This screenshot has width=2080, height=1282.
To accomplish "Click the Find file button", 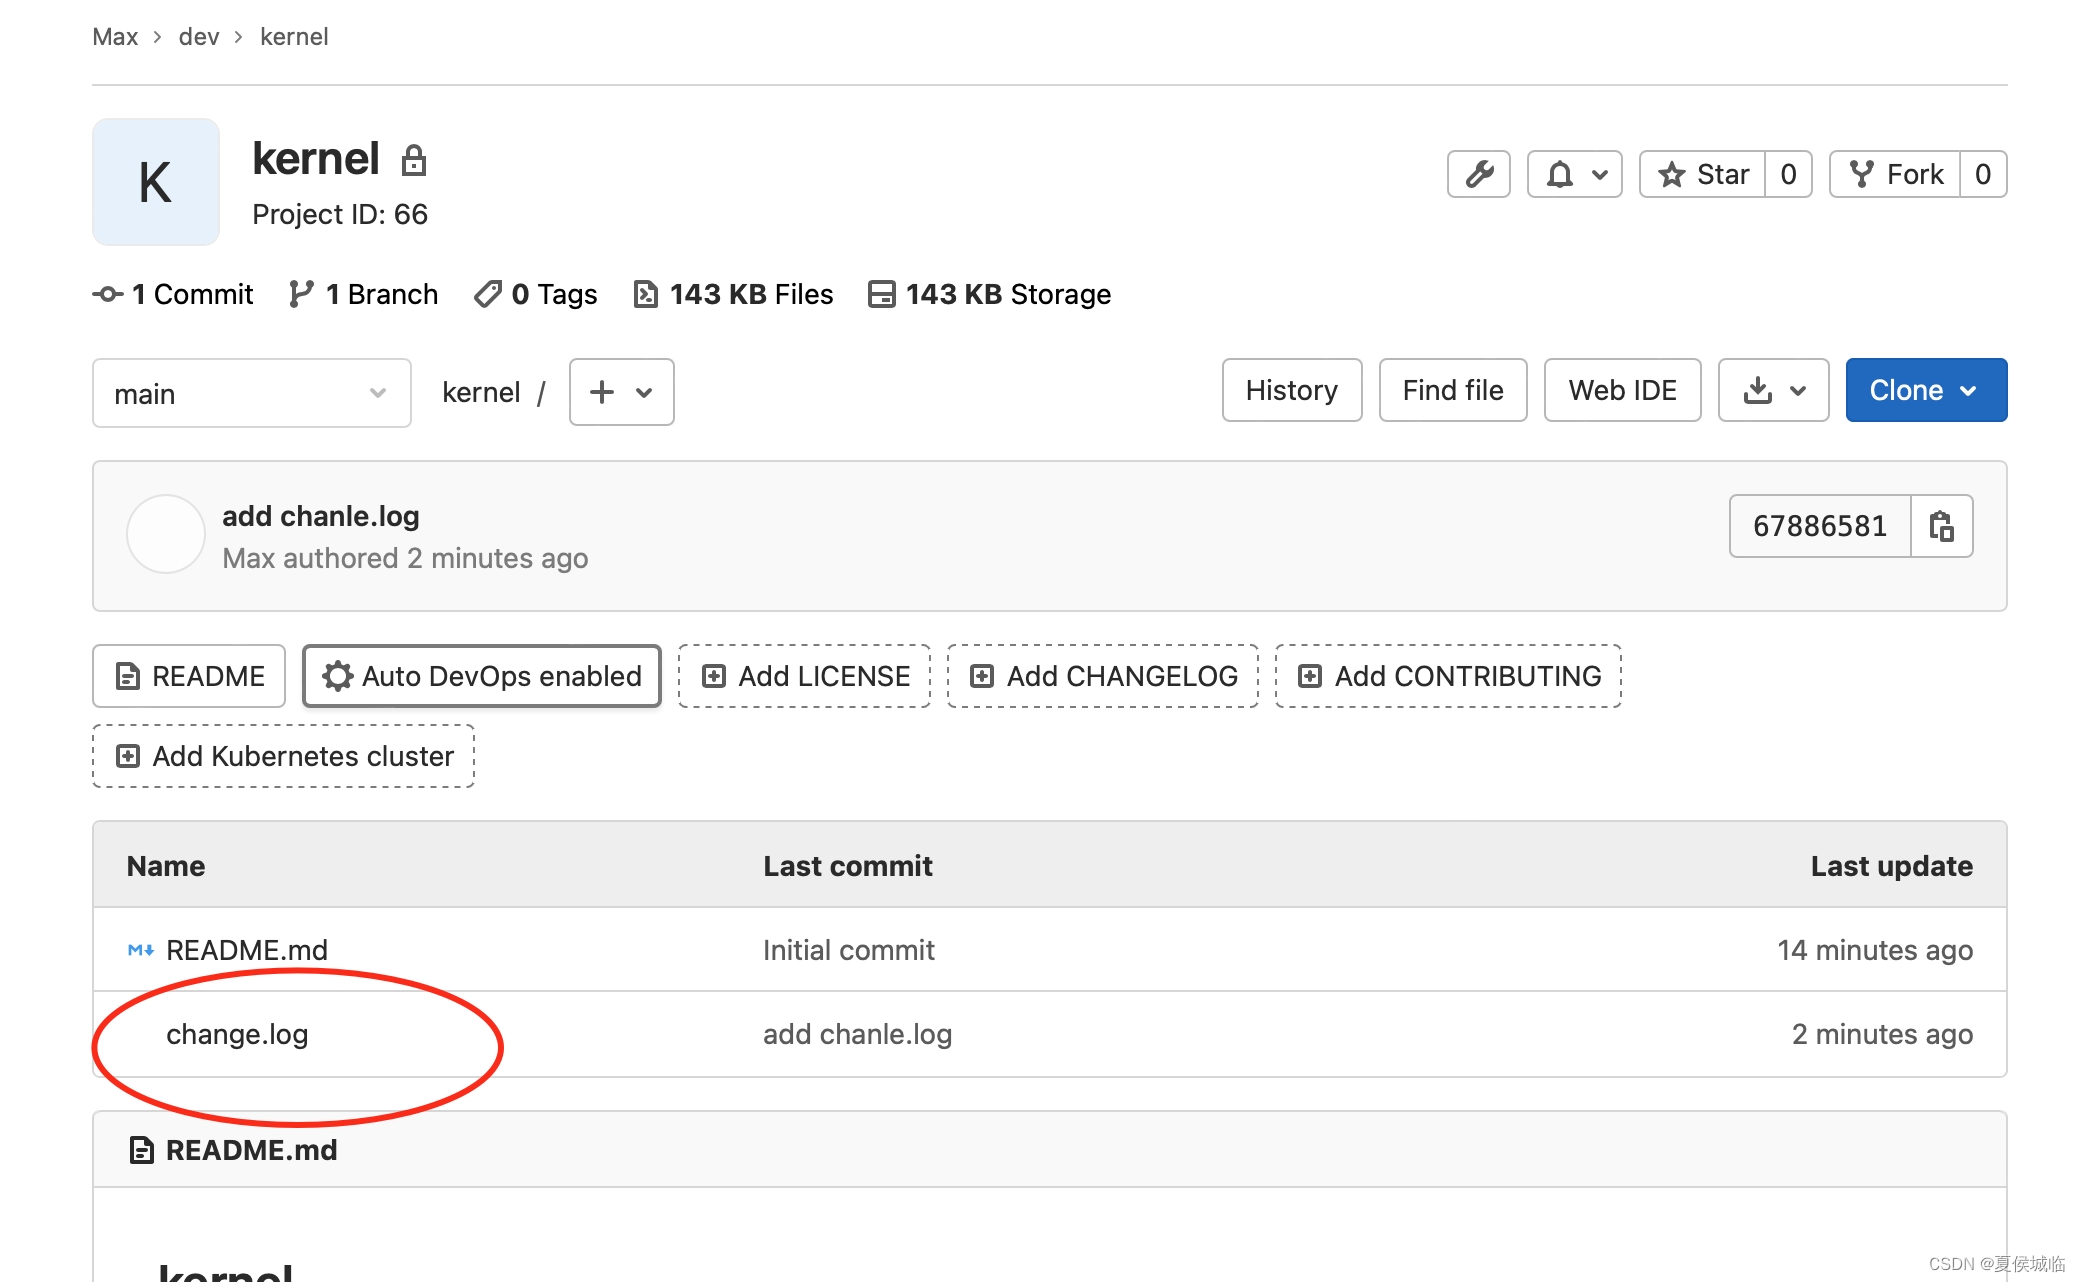I will [x=1453, y=390].
